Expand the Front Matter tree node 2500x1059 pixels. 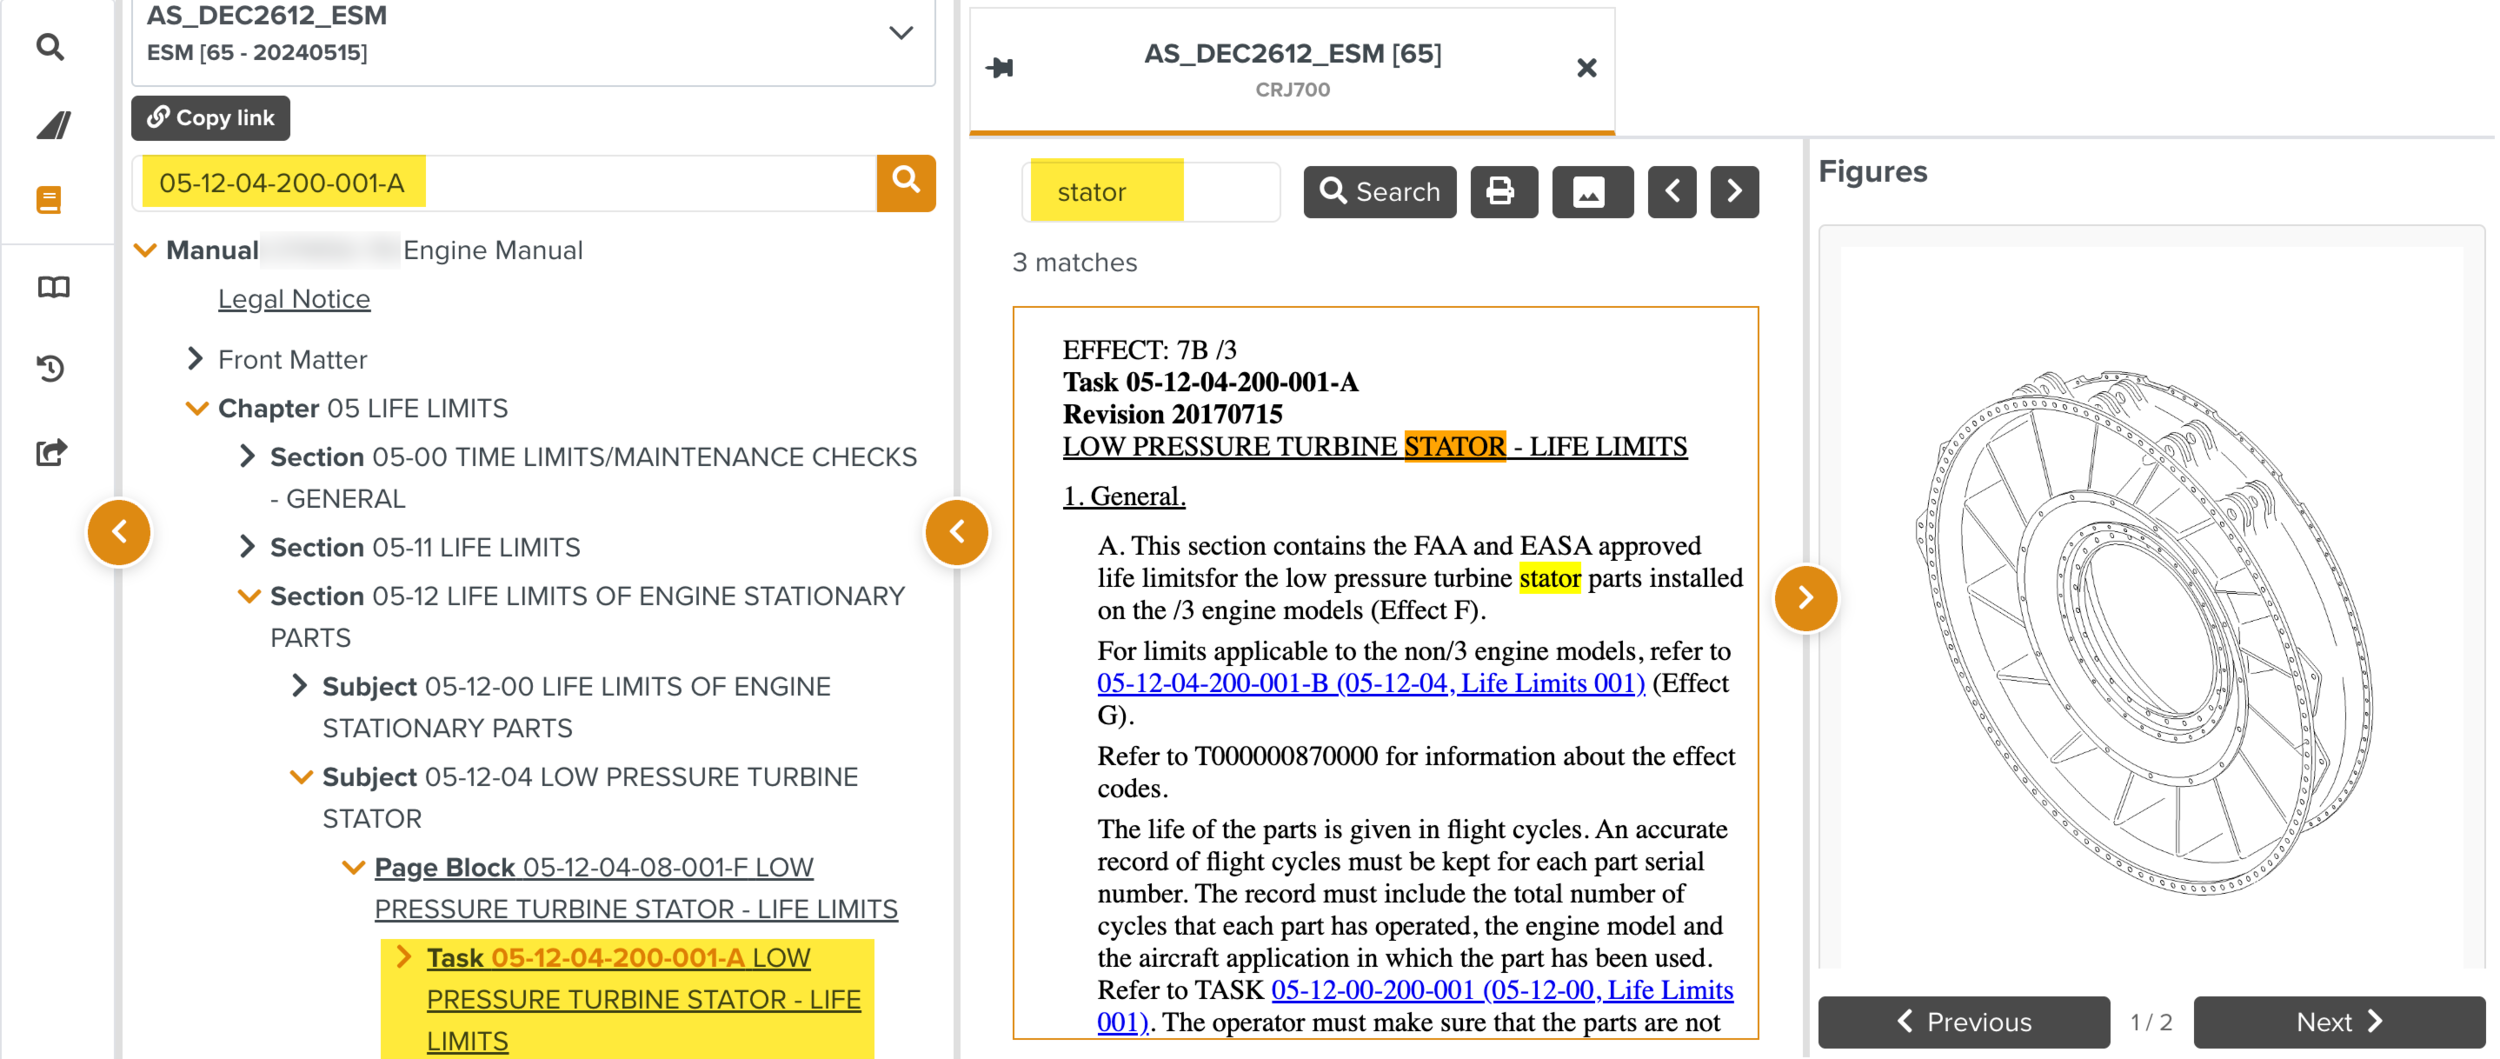196,359
